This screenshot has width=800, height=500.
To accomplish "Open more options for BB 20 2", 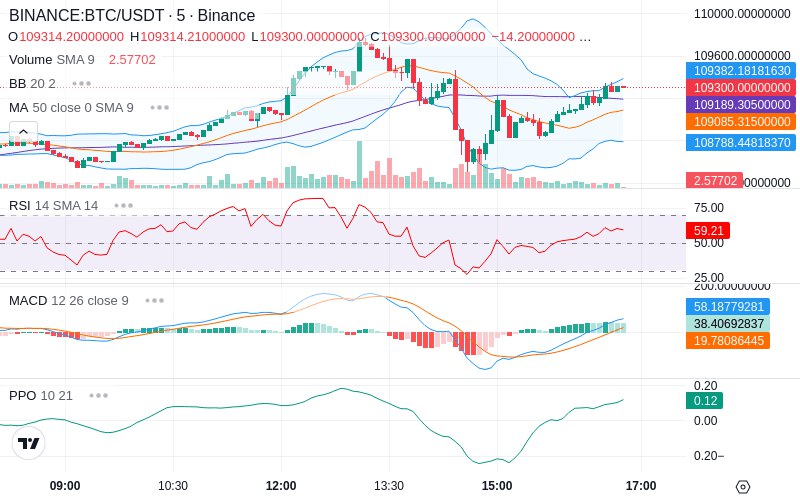I will [82, 83].
